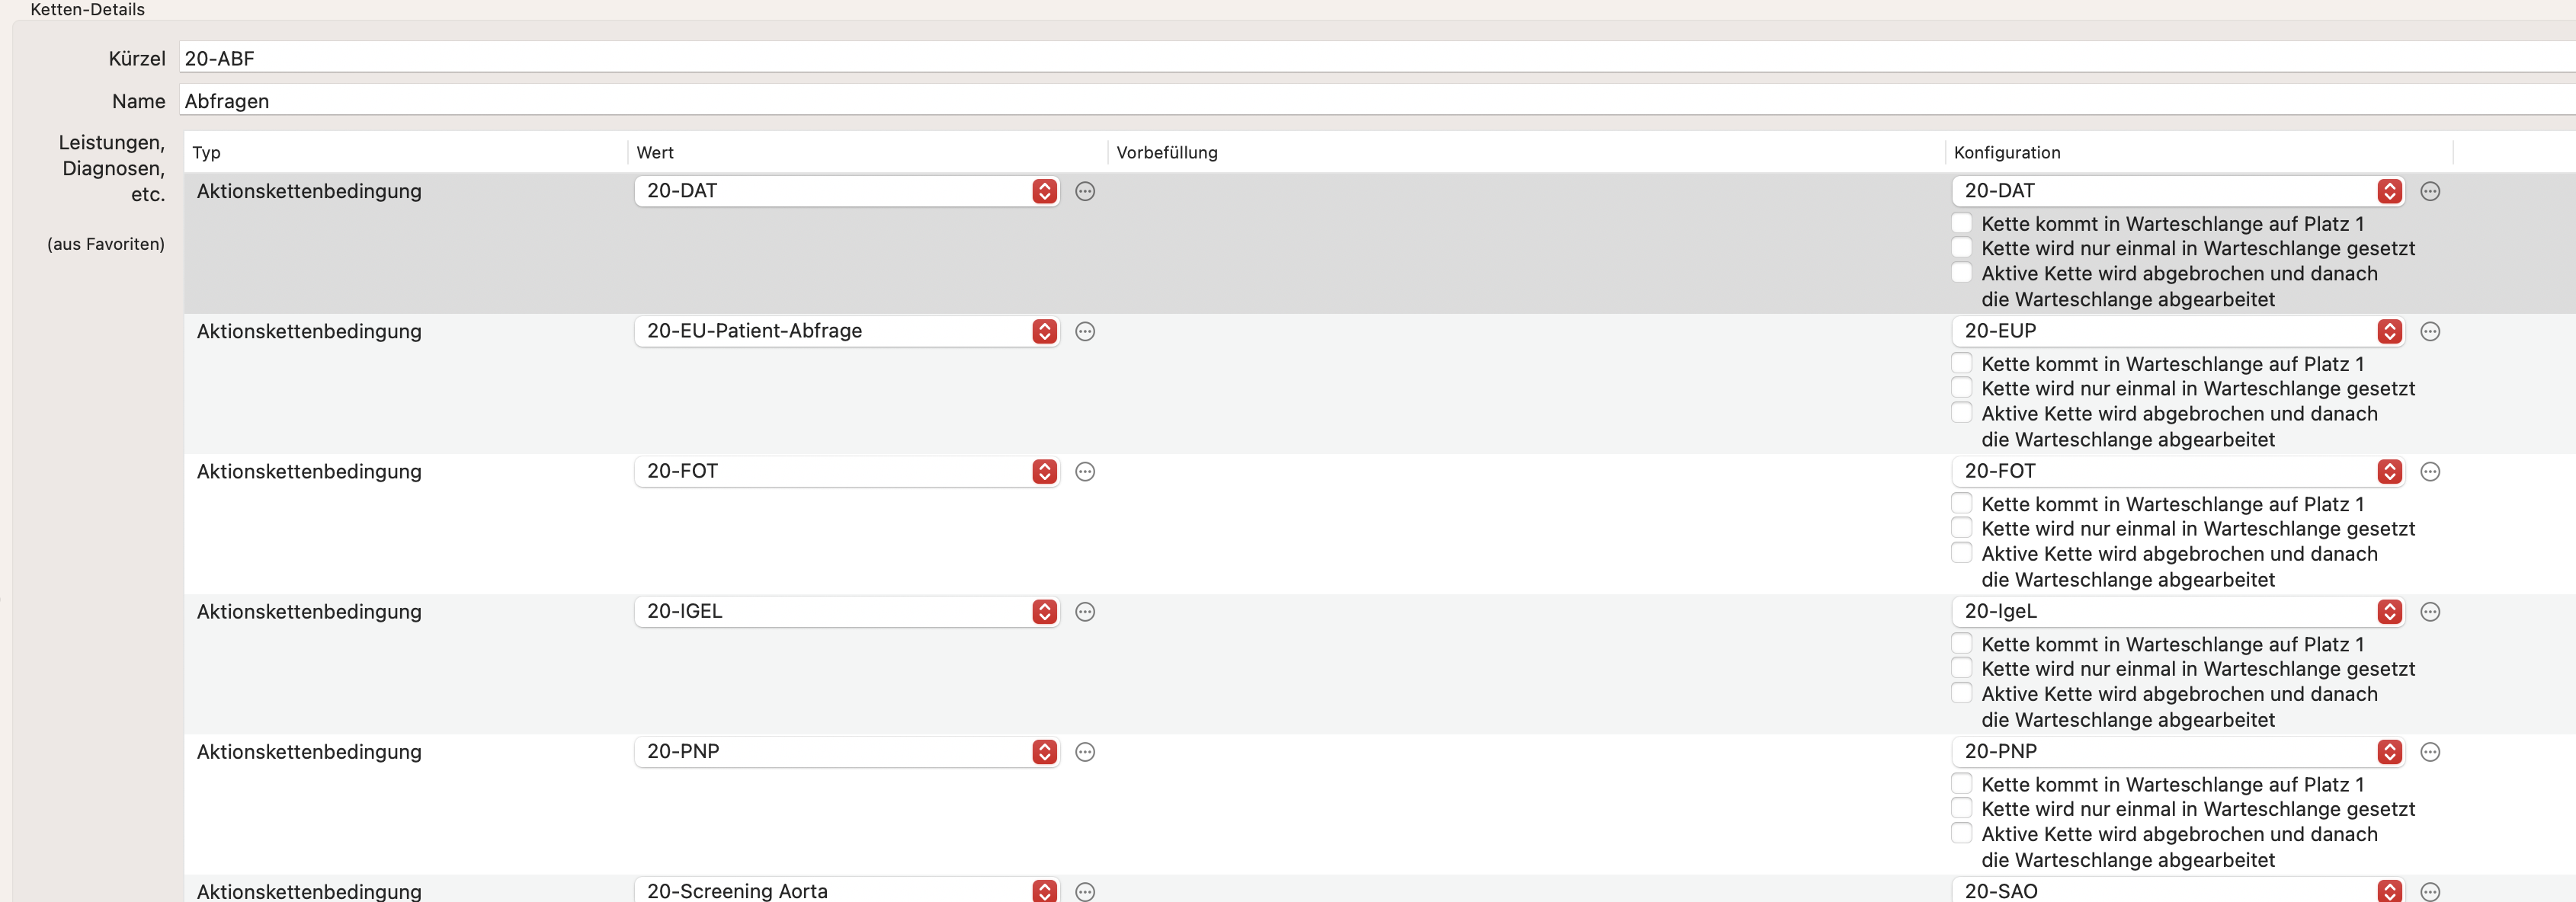Check 'Kette kommt in Warteschlange auf Platz 1' for 20-EUP
Screen dimensions: 2576x902
[x=1962, y=363]
